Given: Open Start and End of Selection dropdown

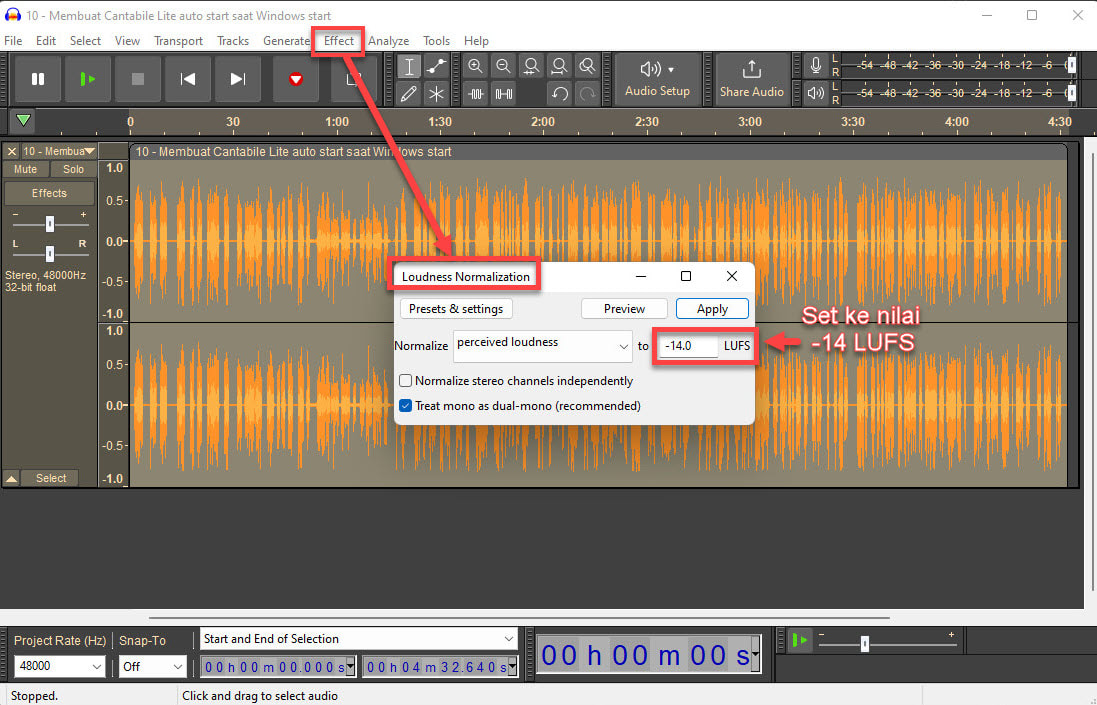Looking at the screenshot, I should click(x=359, y=639).
